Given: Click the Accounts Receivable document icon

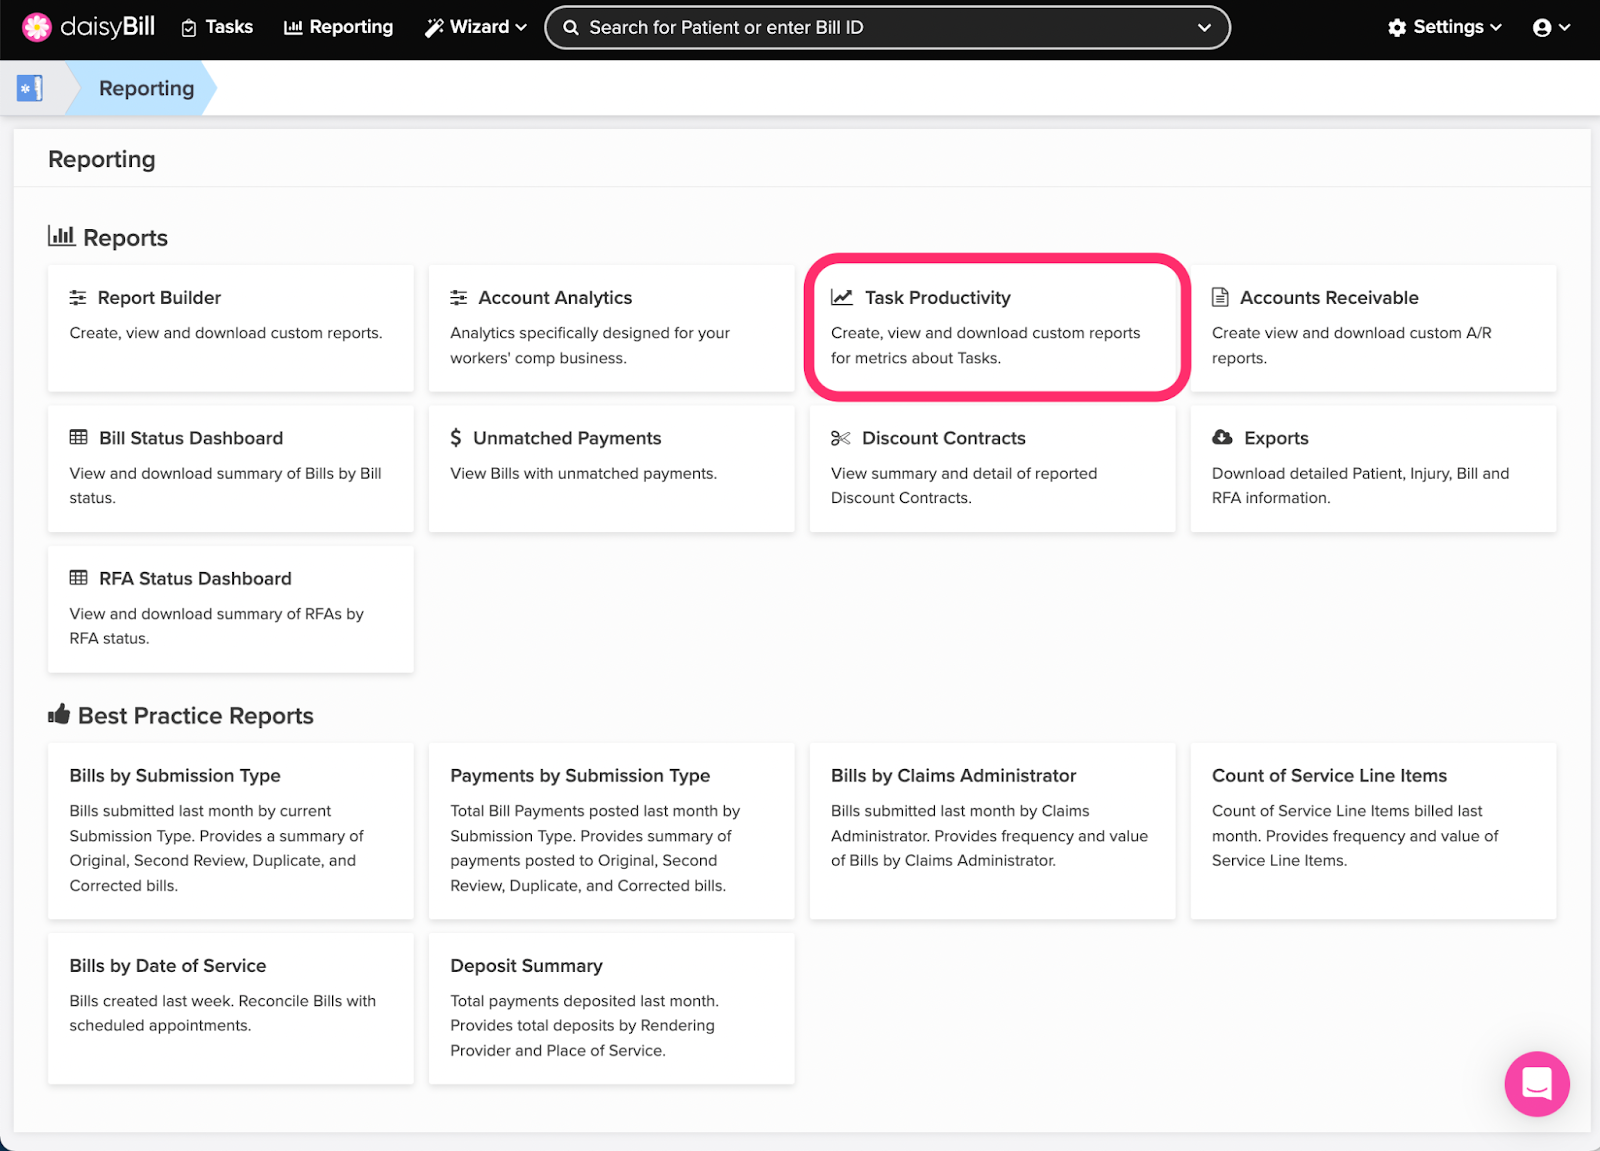Looking at the screenshot, I should pos(1220,297).
